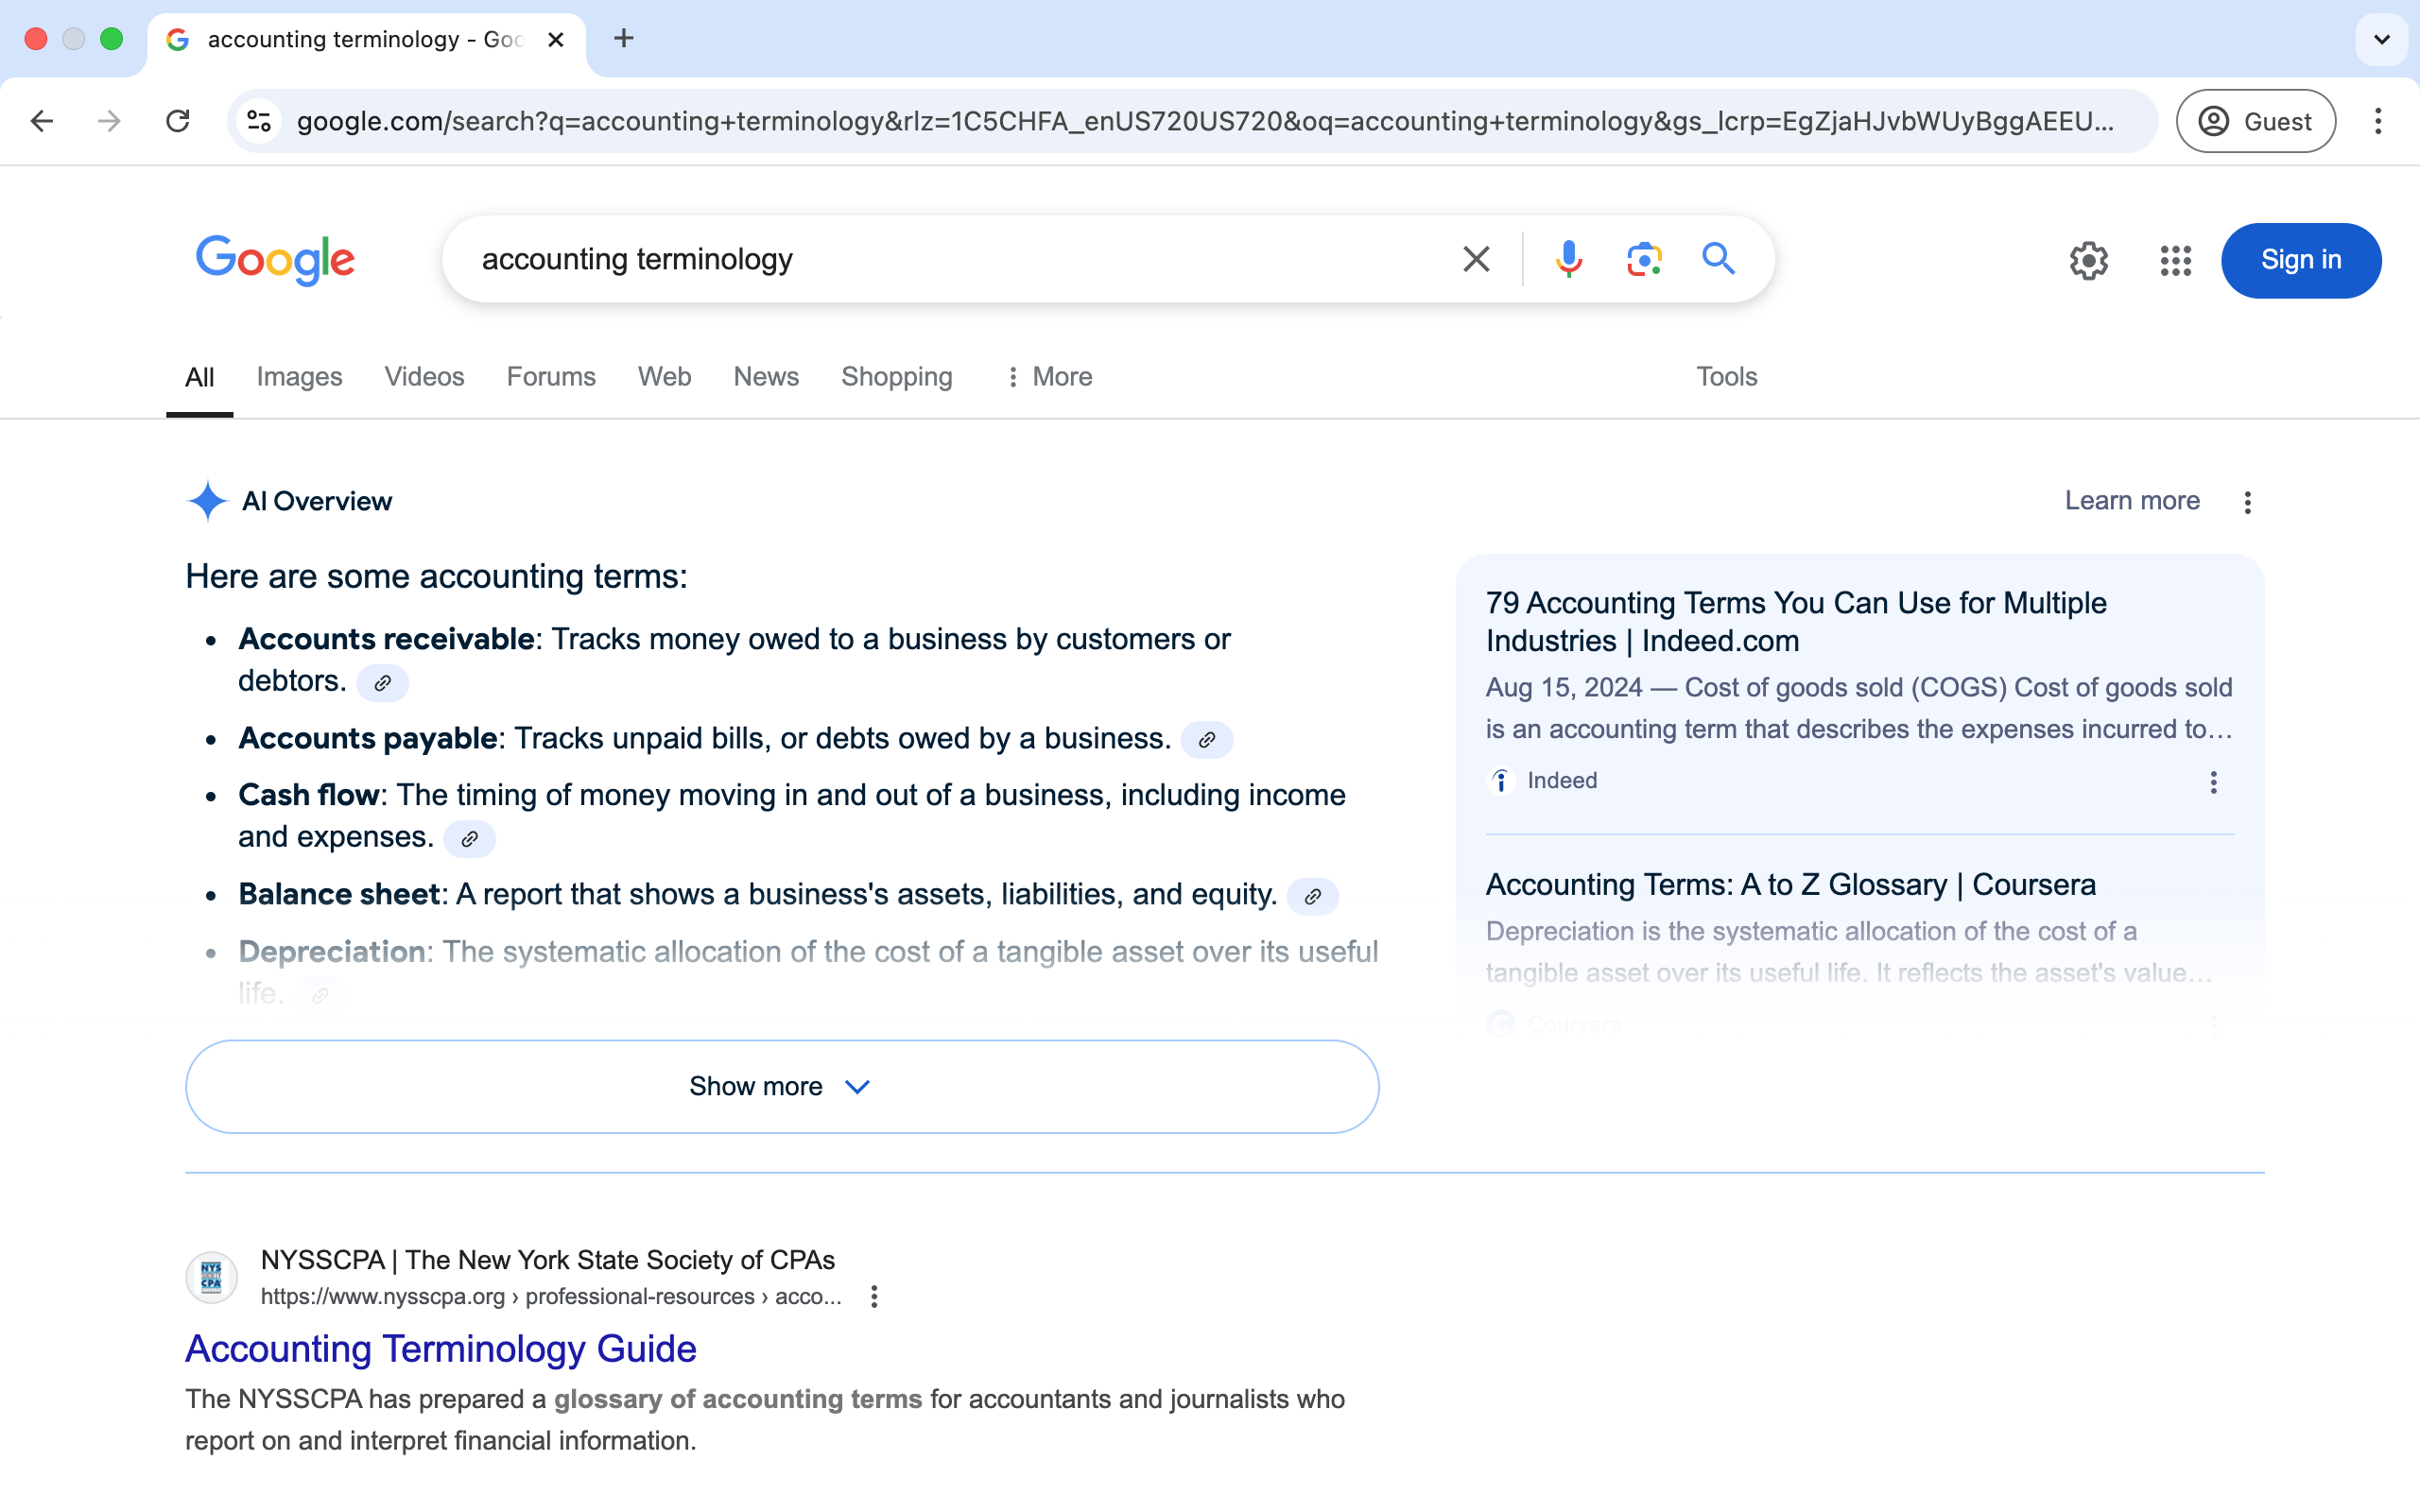Open Coursera A to Z Glossary link
Viewport: 2420px width, 1512px height.
tap(1790, 885)
